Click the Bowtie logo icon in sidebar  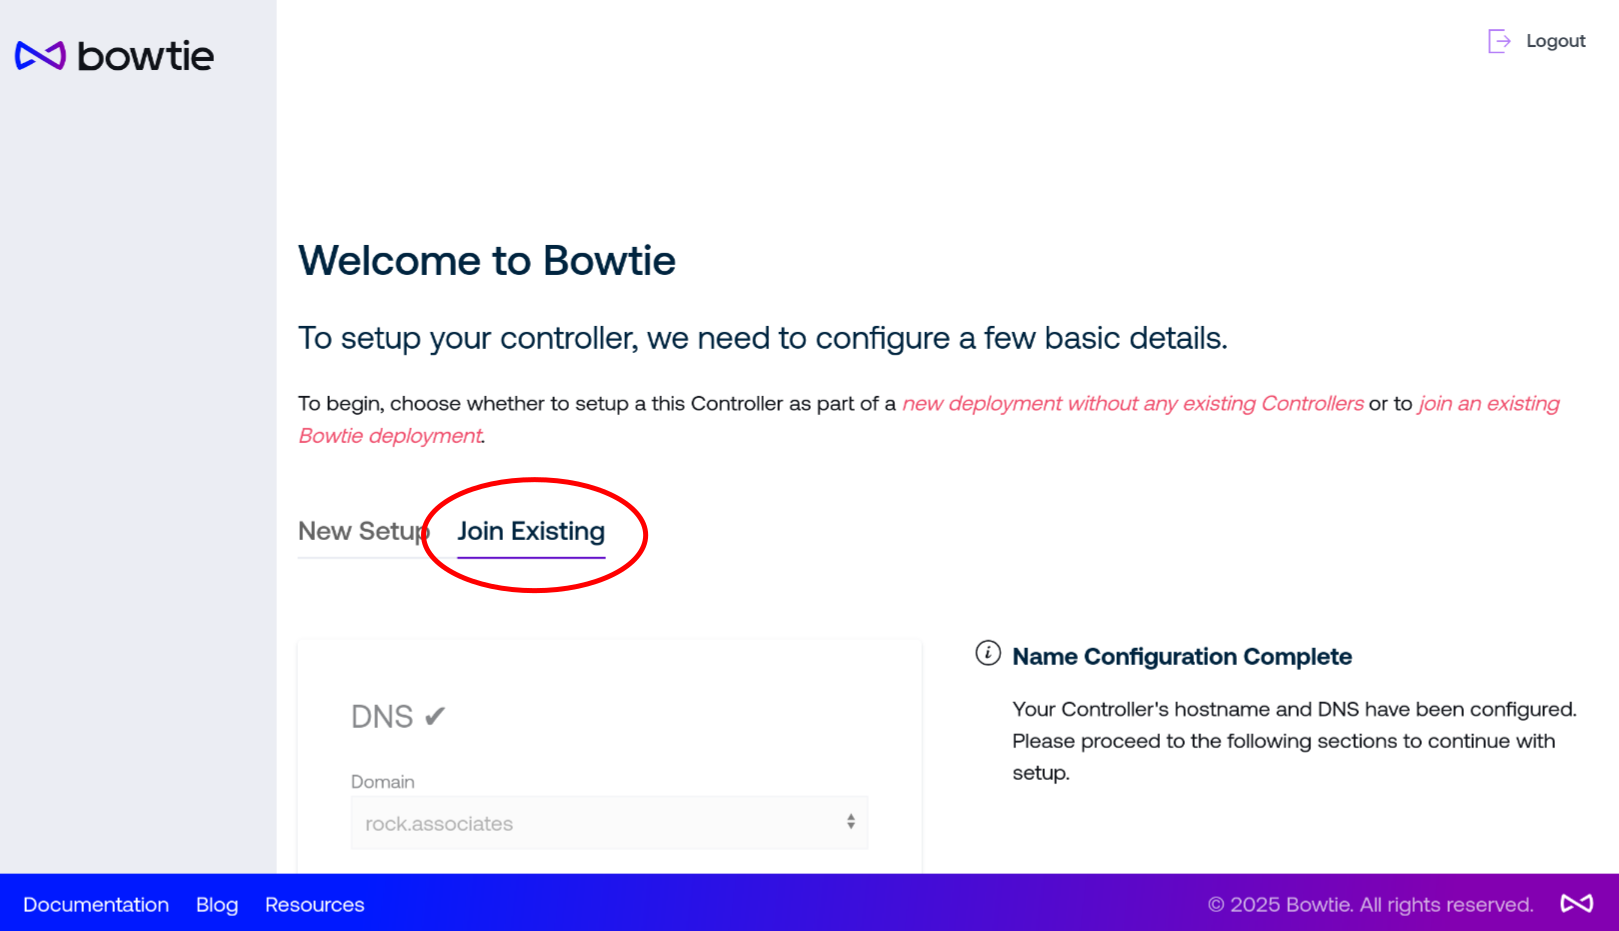tap(40, 56)
